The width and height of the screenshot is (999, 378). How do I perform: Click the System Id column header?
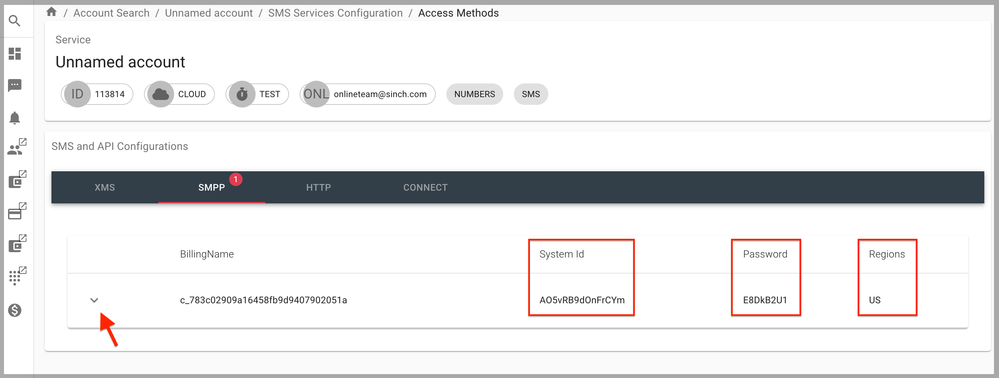561,254
